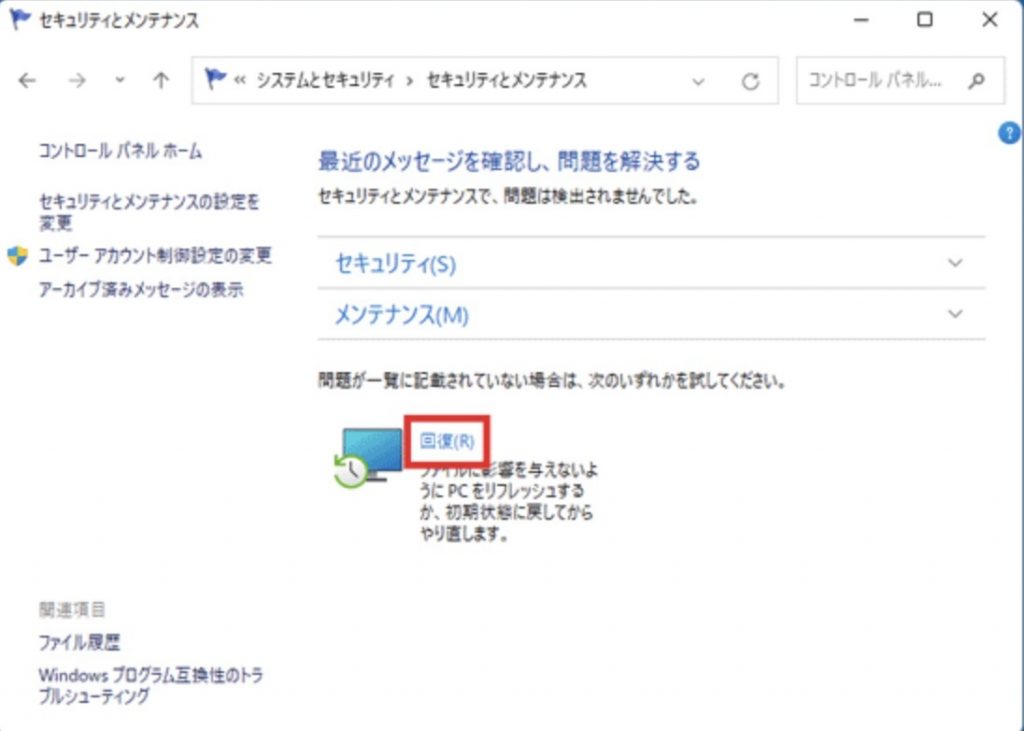Click chevron beside メンテナンス(M)
The height and width of the screenshot is (731, 1024).
coord(955,314)
